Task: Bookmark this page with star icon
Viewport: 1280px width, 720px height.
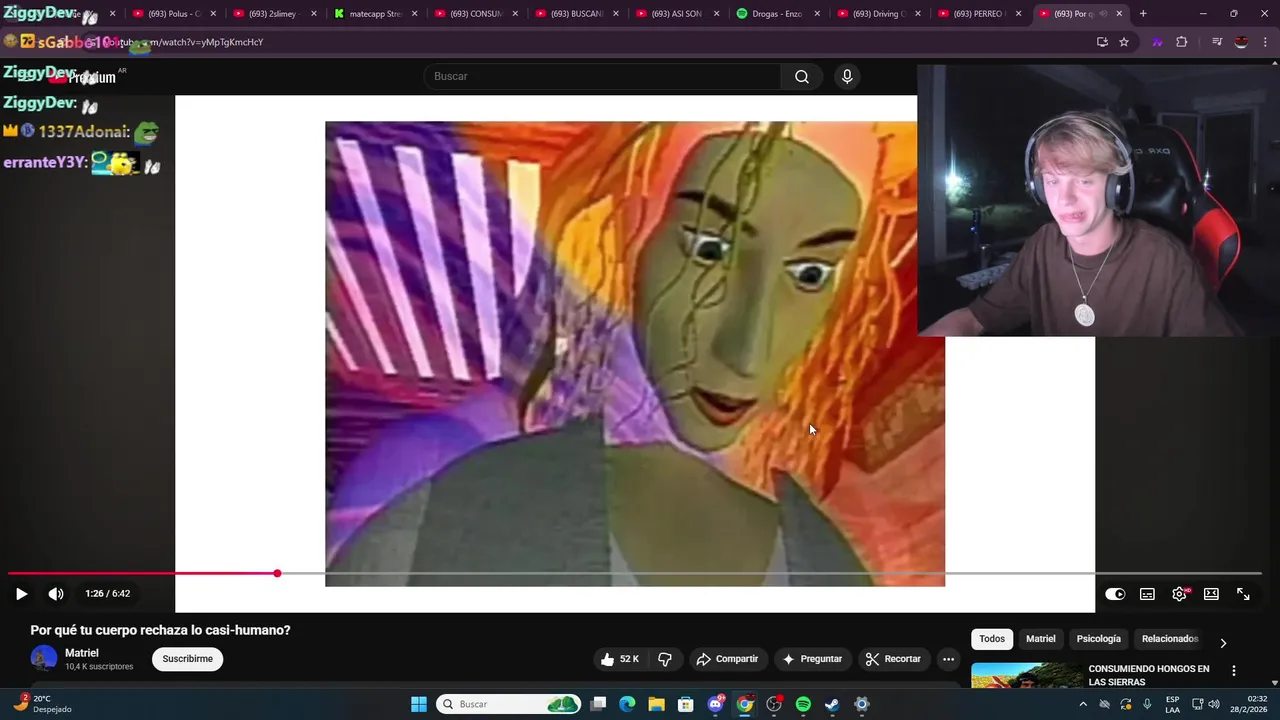Action: coord(1124,42)
